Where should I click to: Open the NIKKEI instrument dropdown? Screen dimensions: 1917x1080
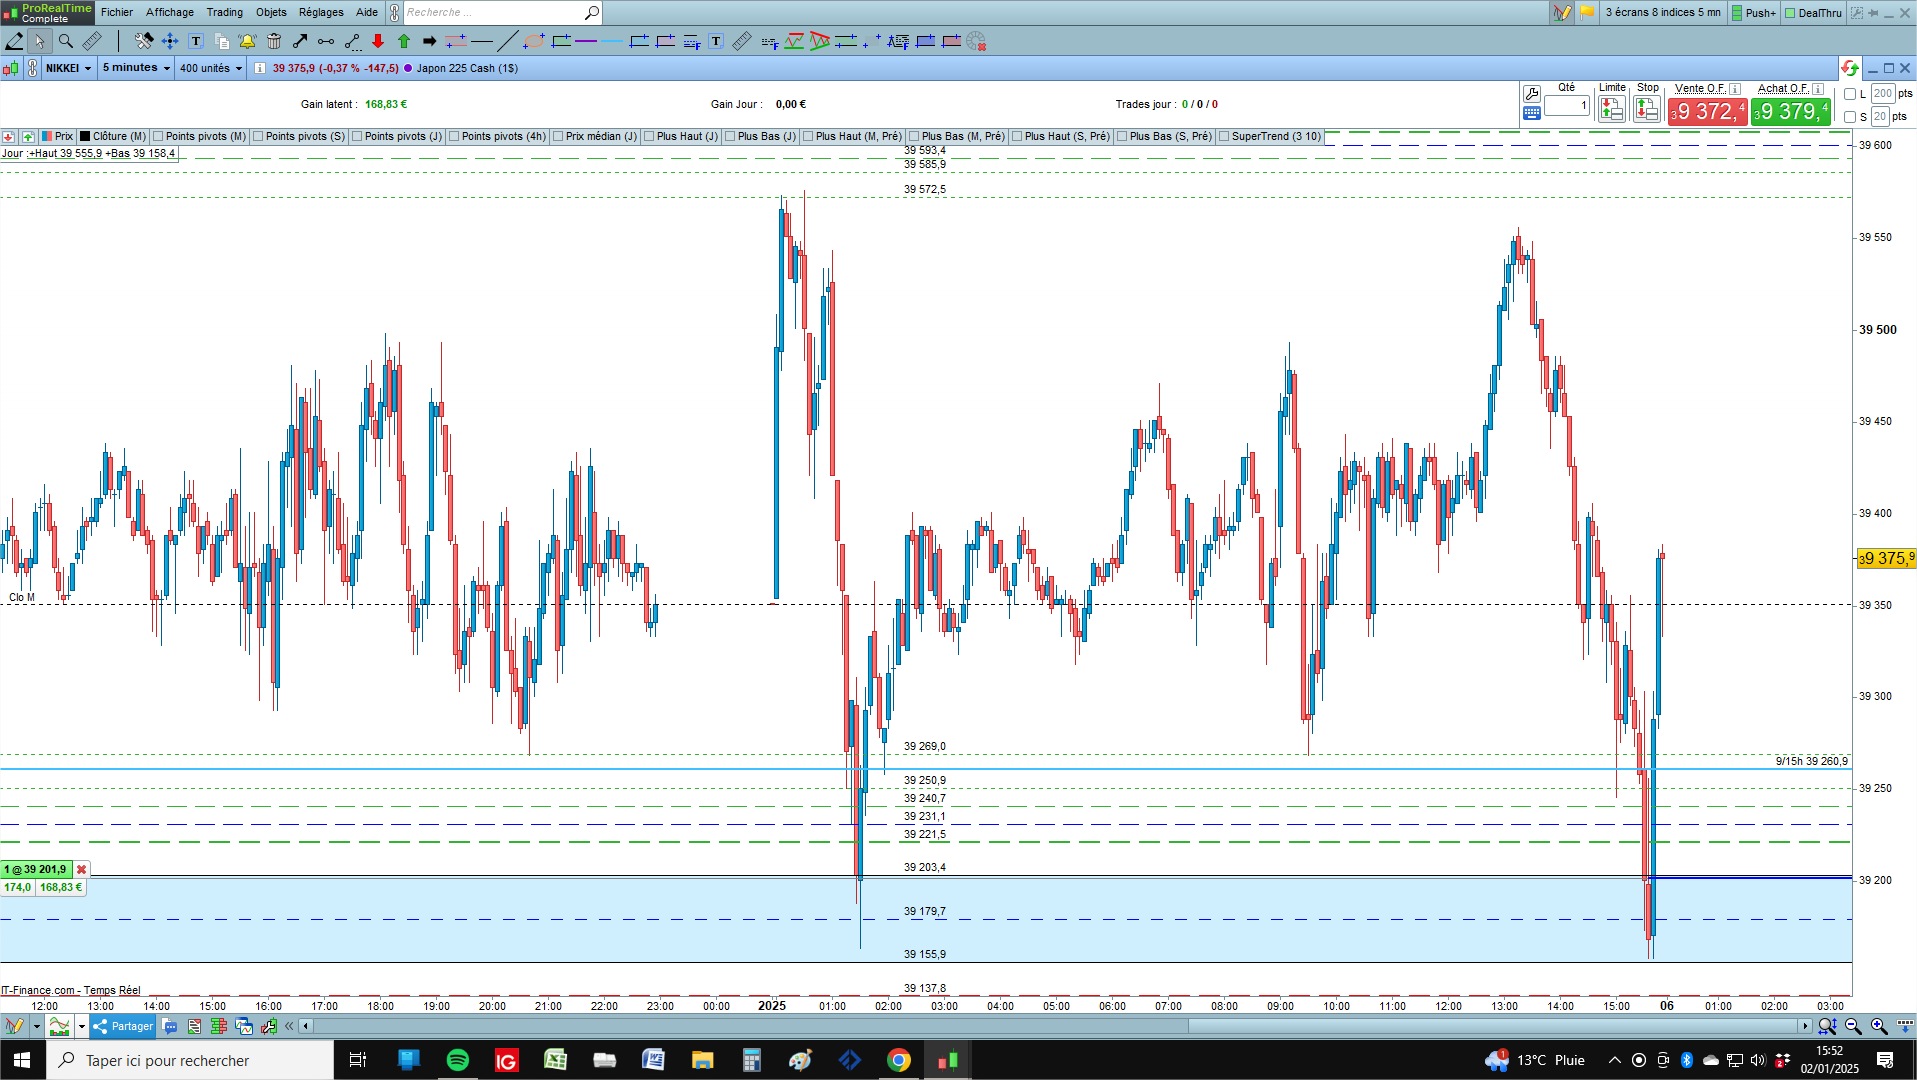point(68,68)
